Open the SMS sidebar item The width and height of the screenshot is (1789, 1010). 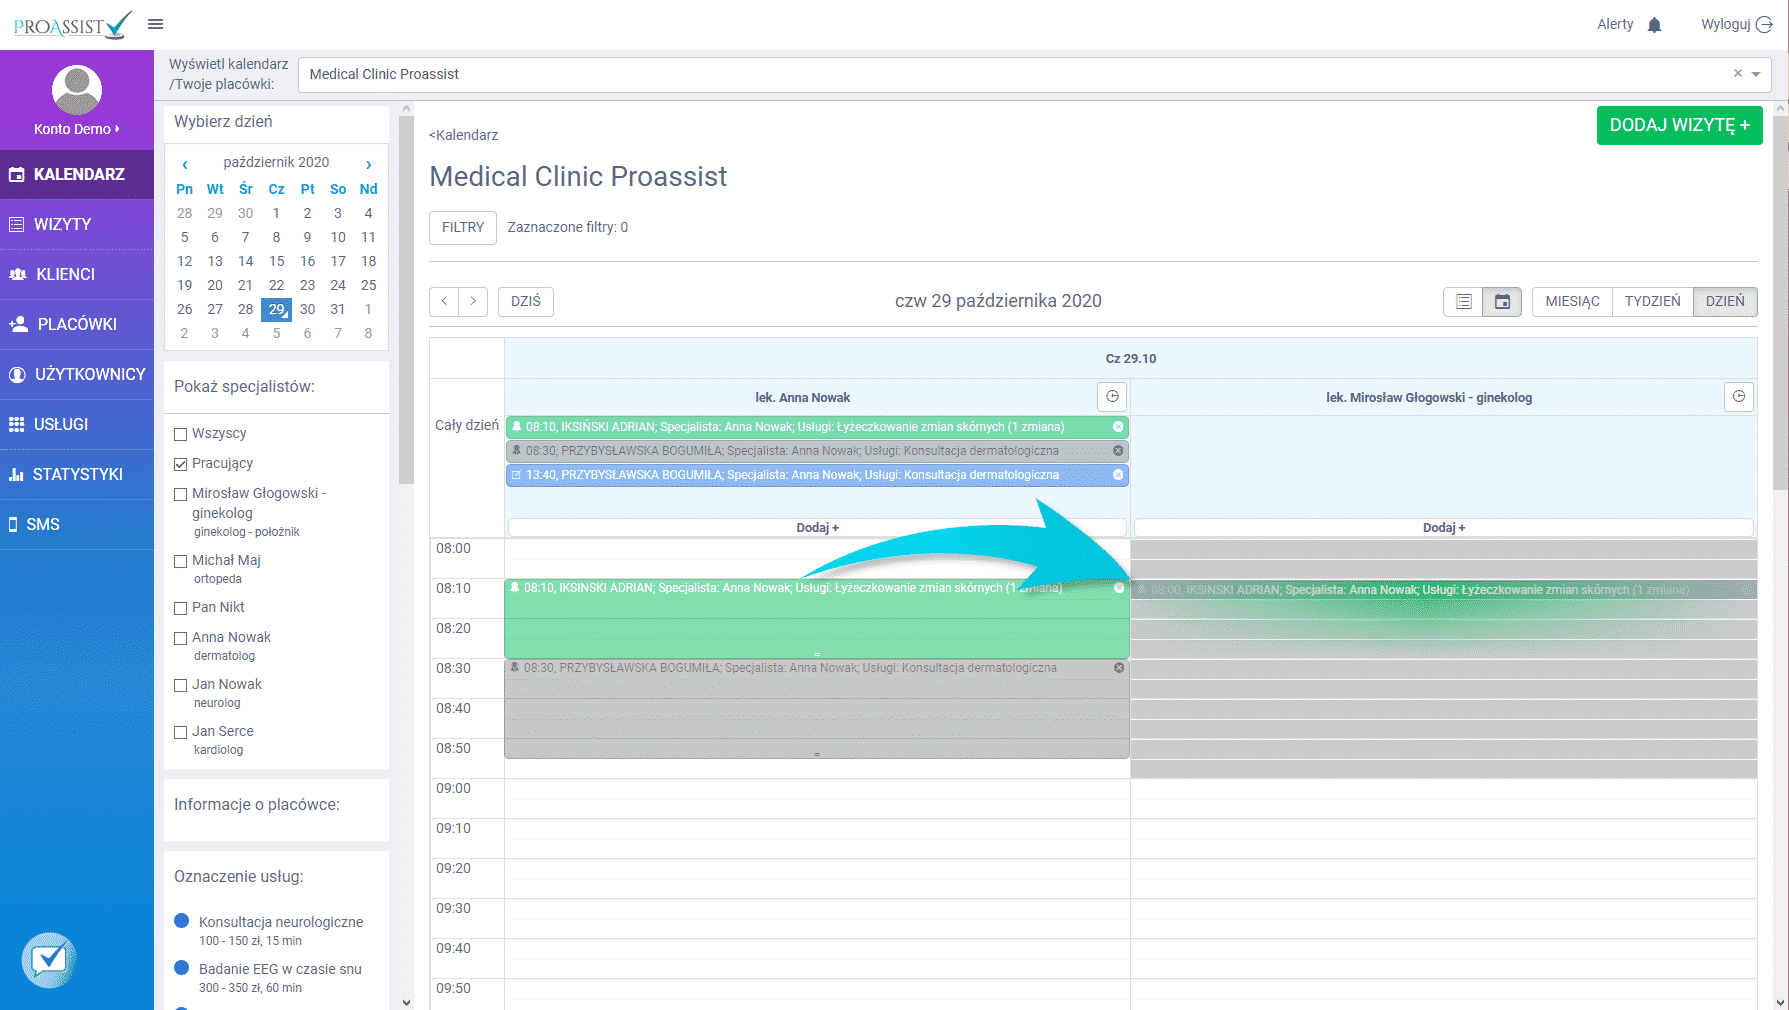(x=77, y=524)
